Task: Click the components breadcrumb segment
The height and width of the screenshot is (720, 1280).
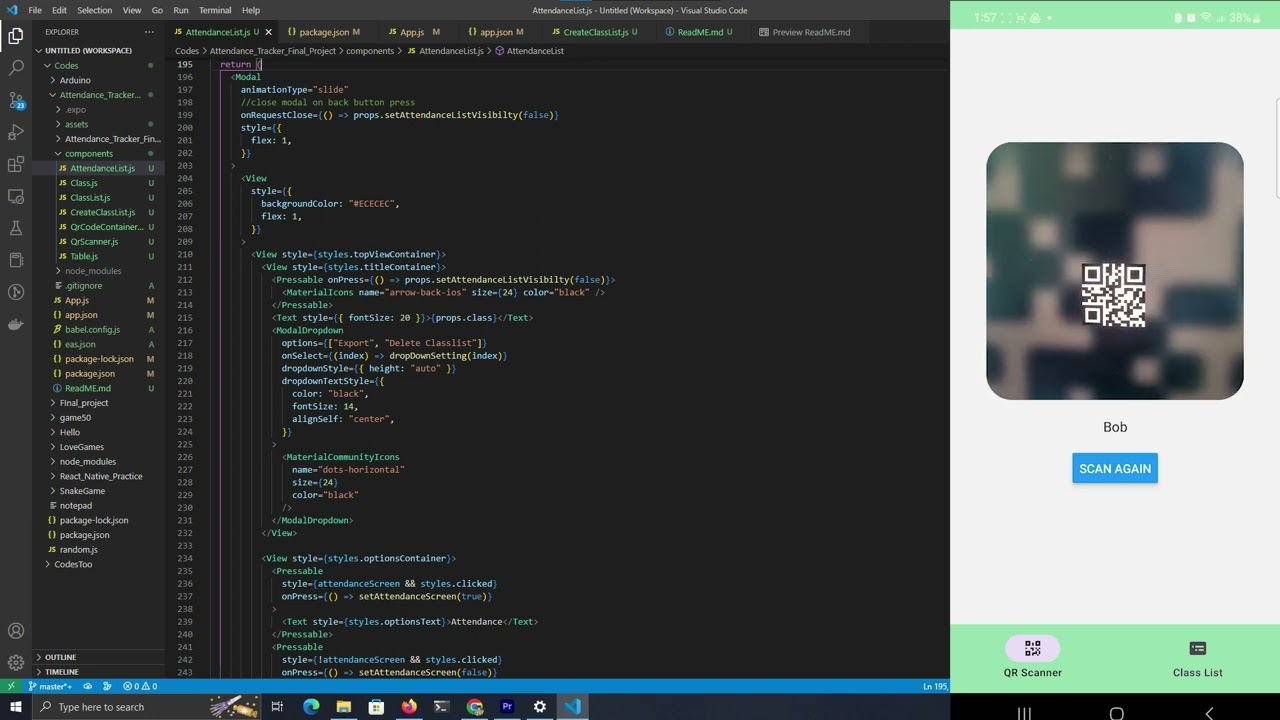Action: tap(370, 51)
